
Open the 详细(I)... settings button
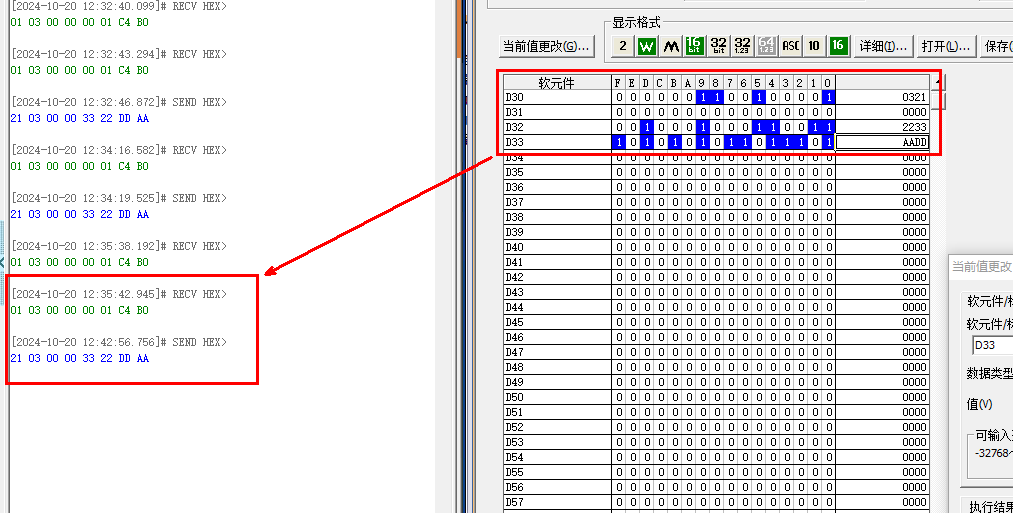click(x=883, y=46)
